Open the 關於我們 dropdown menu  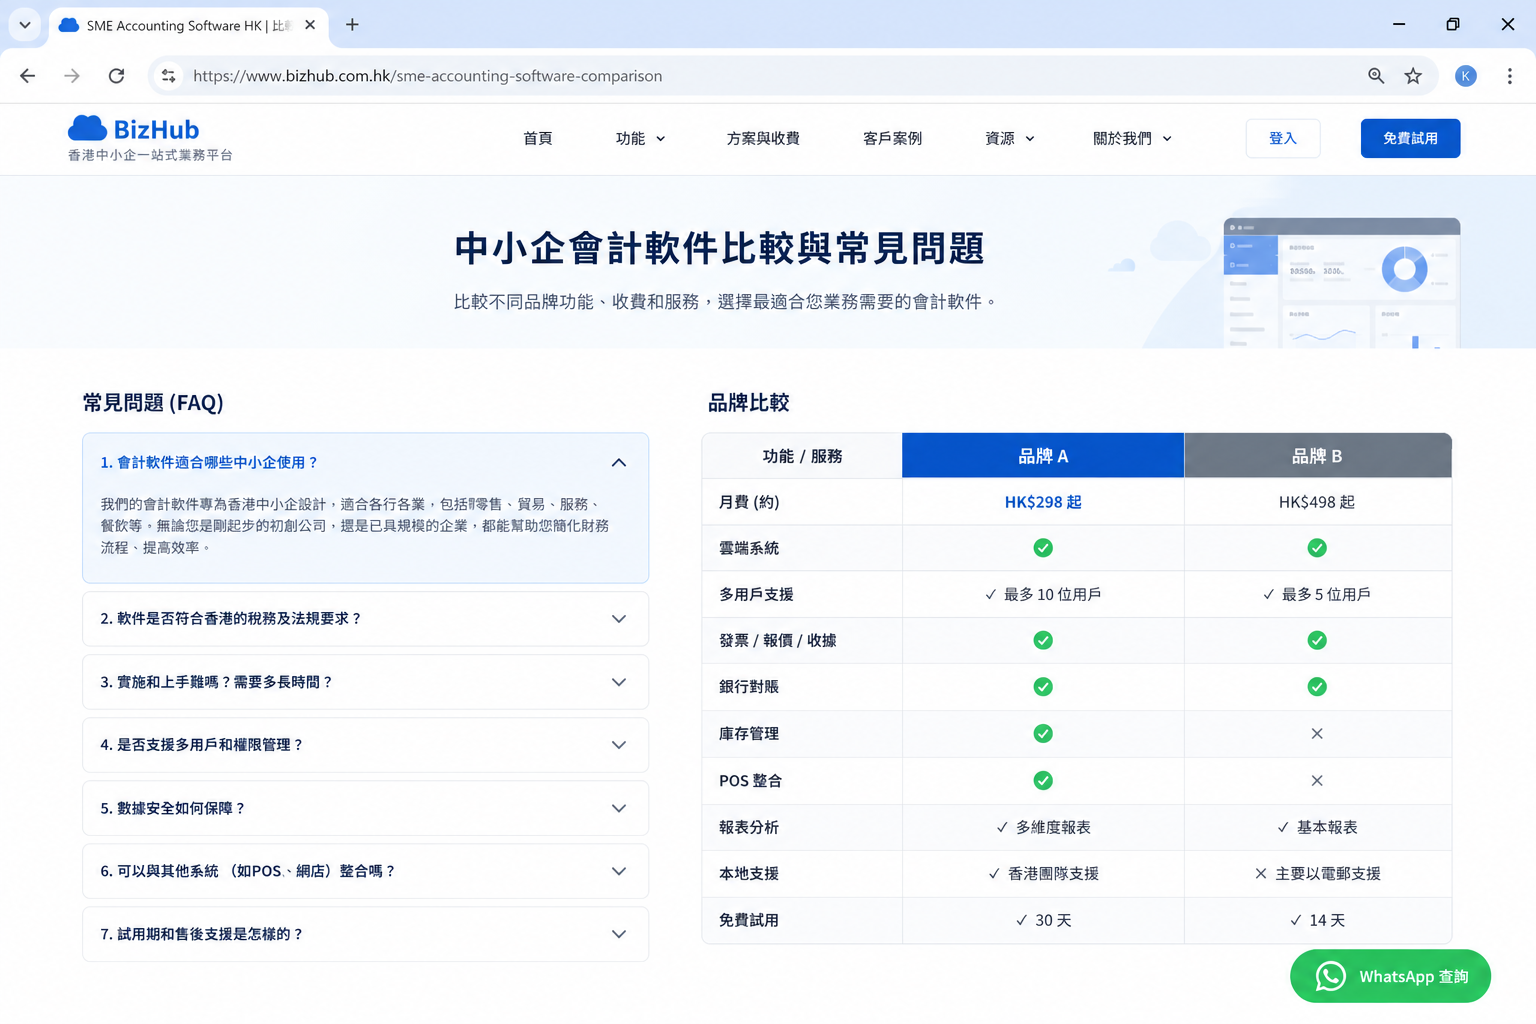coord(1132,139)
